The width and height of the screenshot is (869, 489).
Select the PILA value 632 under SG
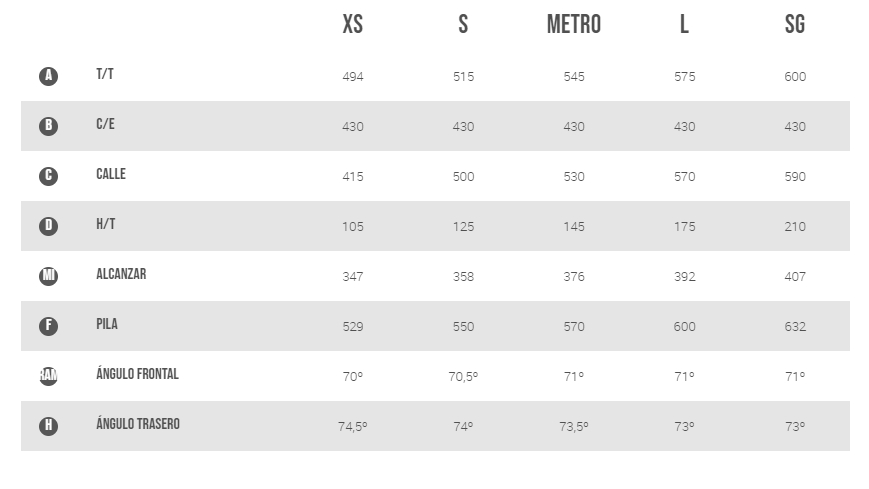pos(795,326)
